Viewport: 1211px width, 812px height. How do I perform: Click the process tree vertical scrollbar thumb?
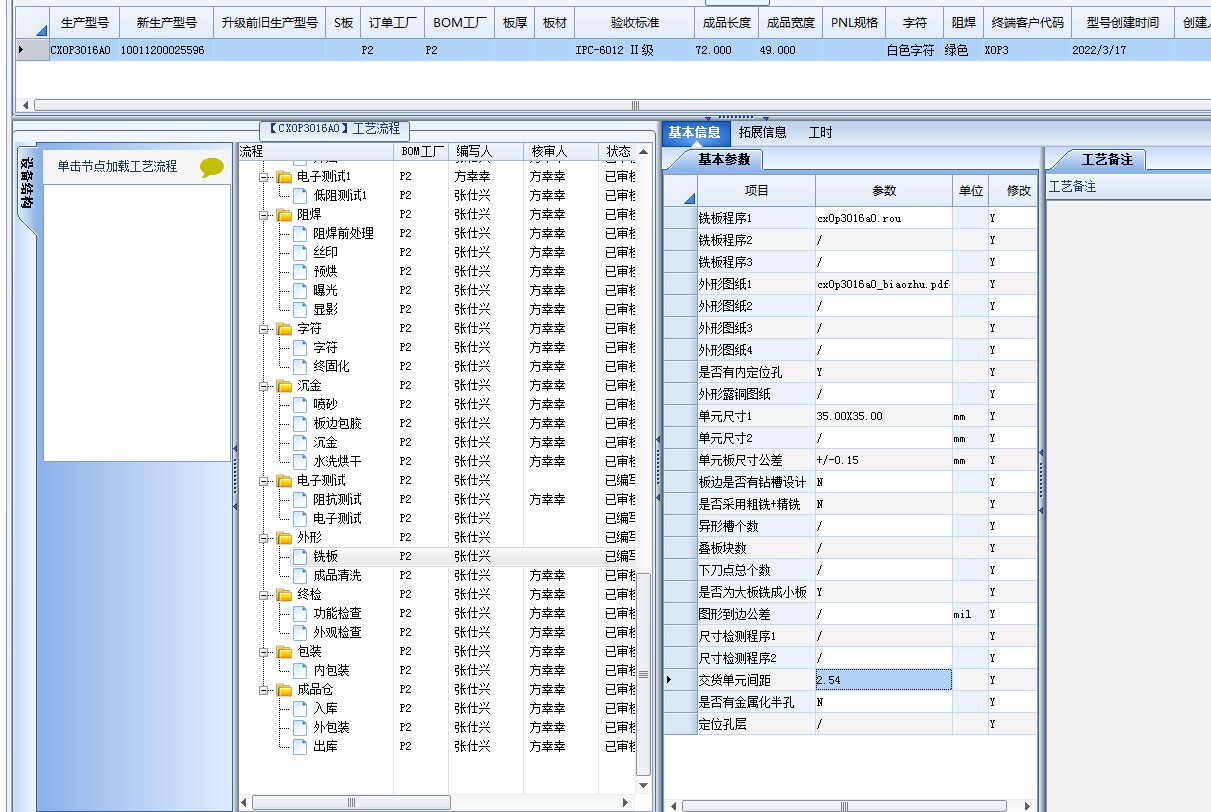[643, 675]
